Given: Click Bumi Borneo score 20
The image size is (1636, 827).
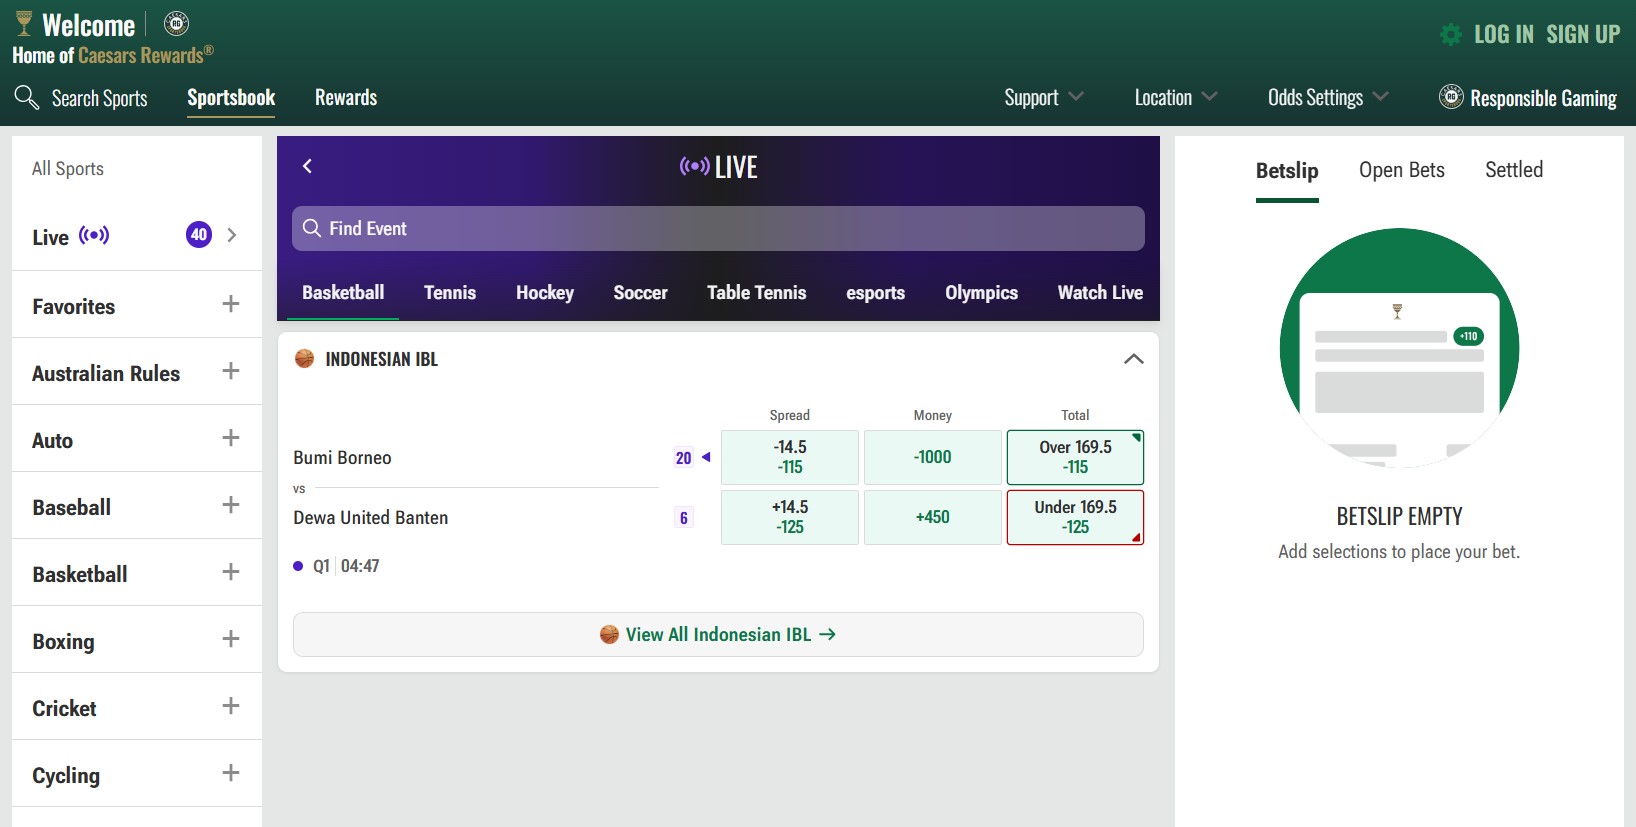Looking at the screenshot, I should click(683, 458).
